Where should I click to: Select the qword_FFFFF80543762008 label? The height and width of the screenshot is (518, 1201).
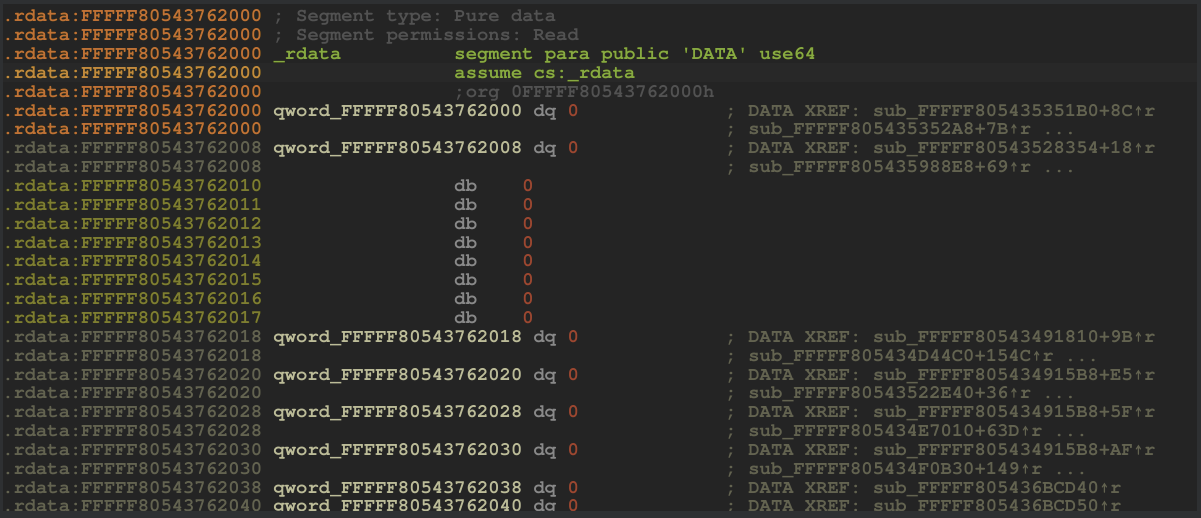[397, 148]
